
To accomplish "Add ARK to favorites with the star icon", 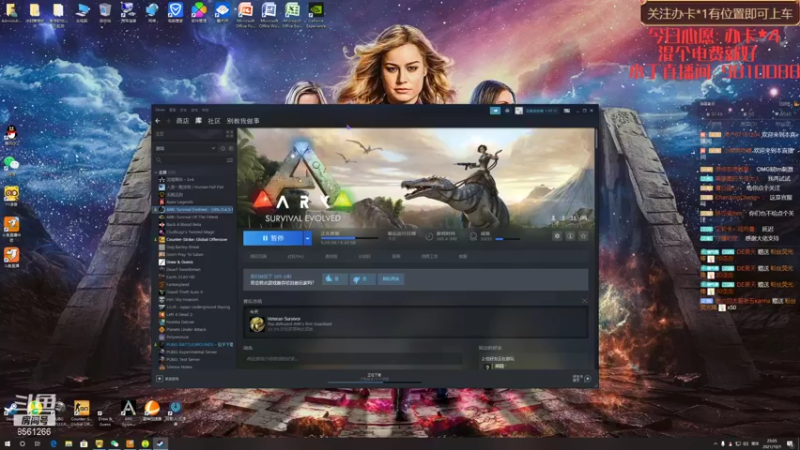I will 583,236.
